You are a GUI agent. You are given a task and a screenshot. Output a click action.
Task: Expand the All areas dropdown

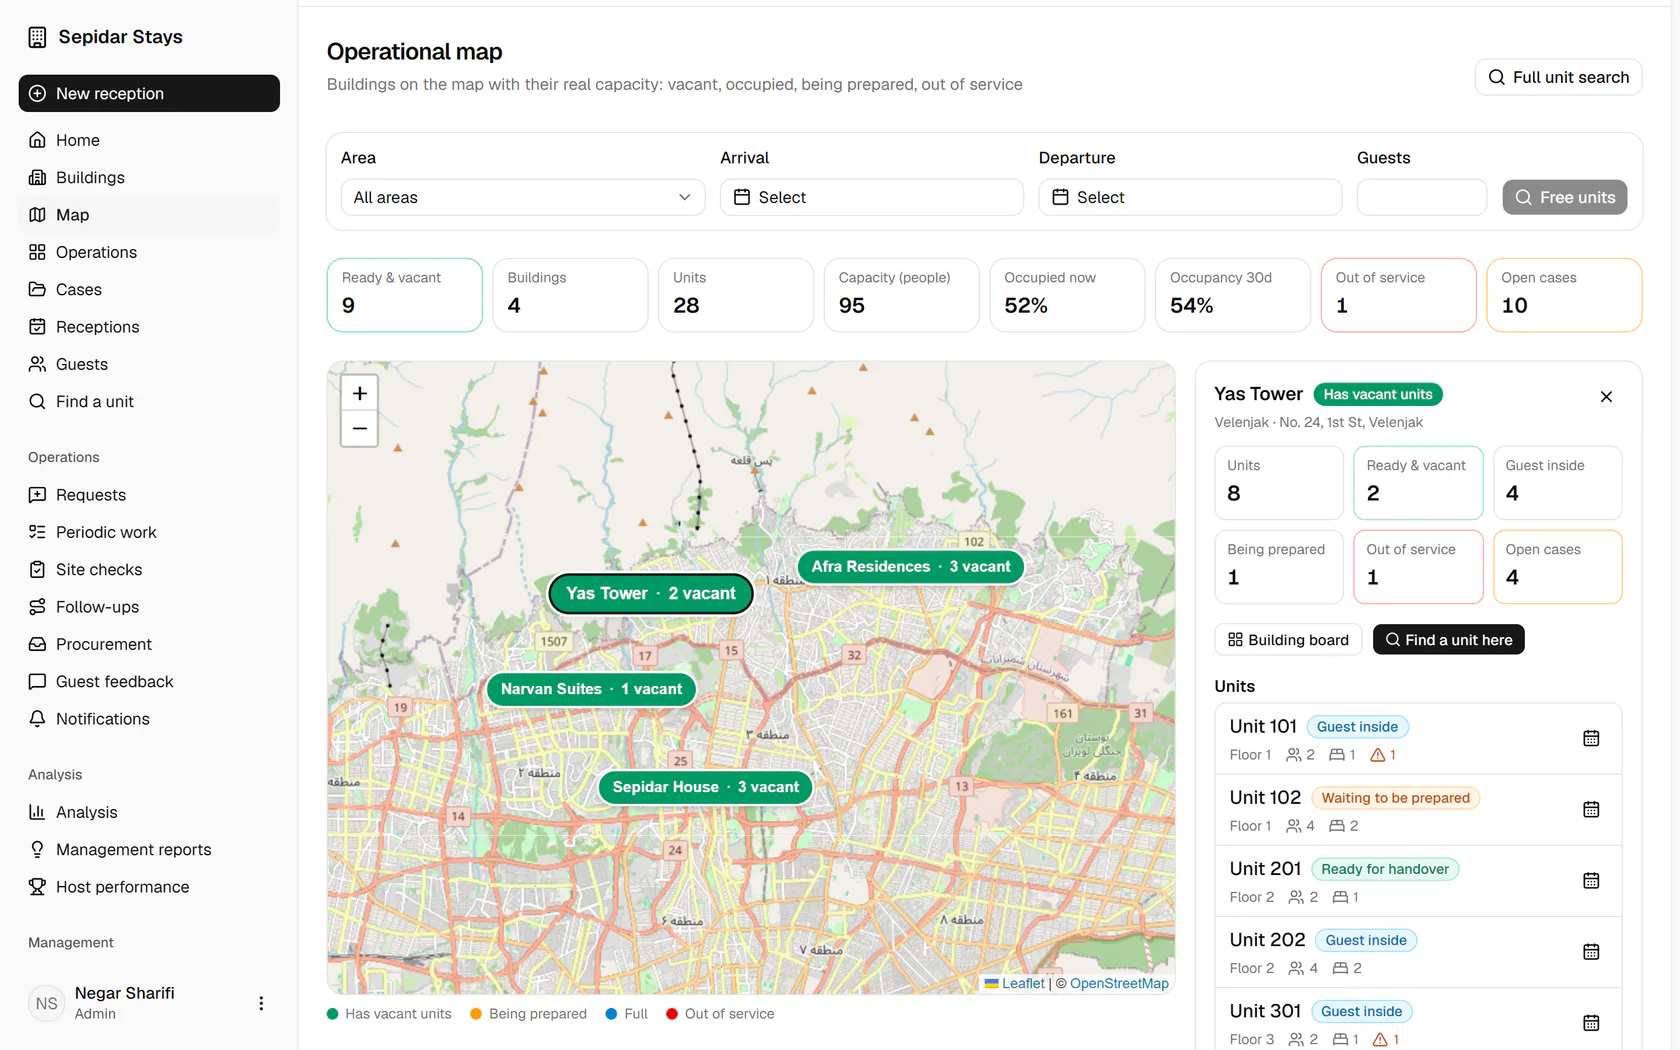[523, 197]
